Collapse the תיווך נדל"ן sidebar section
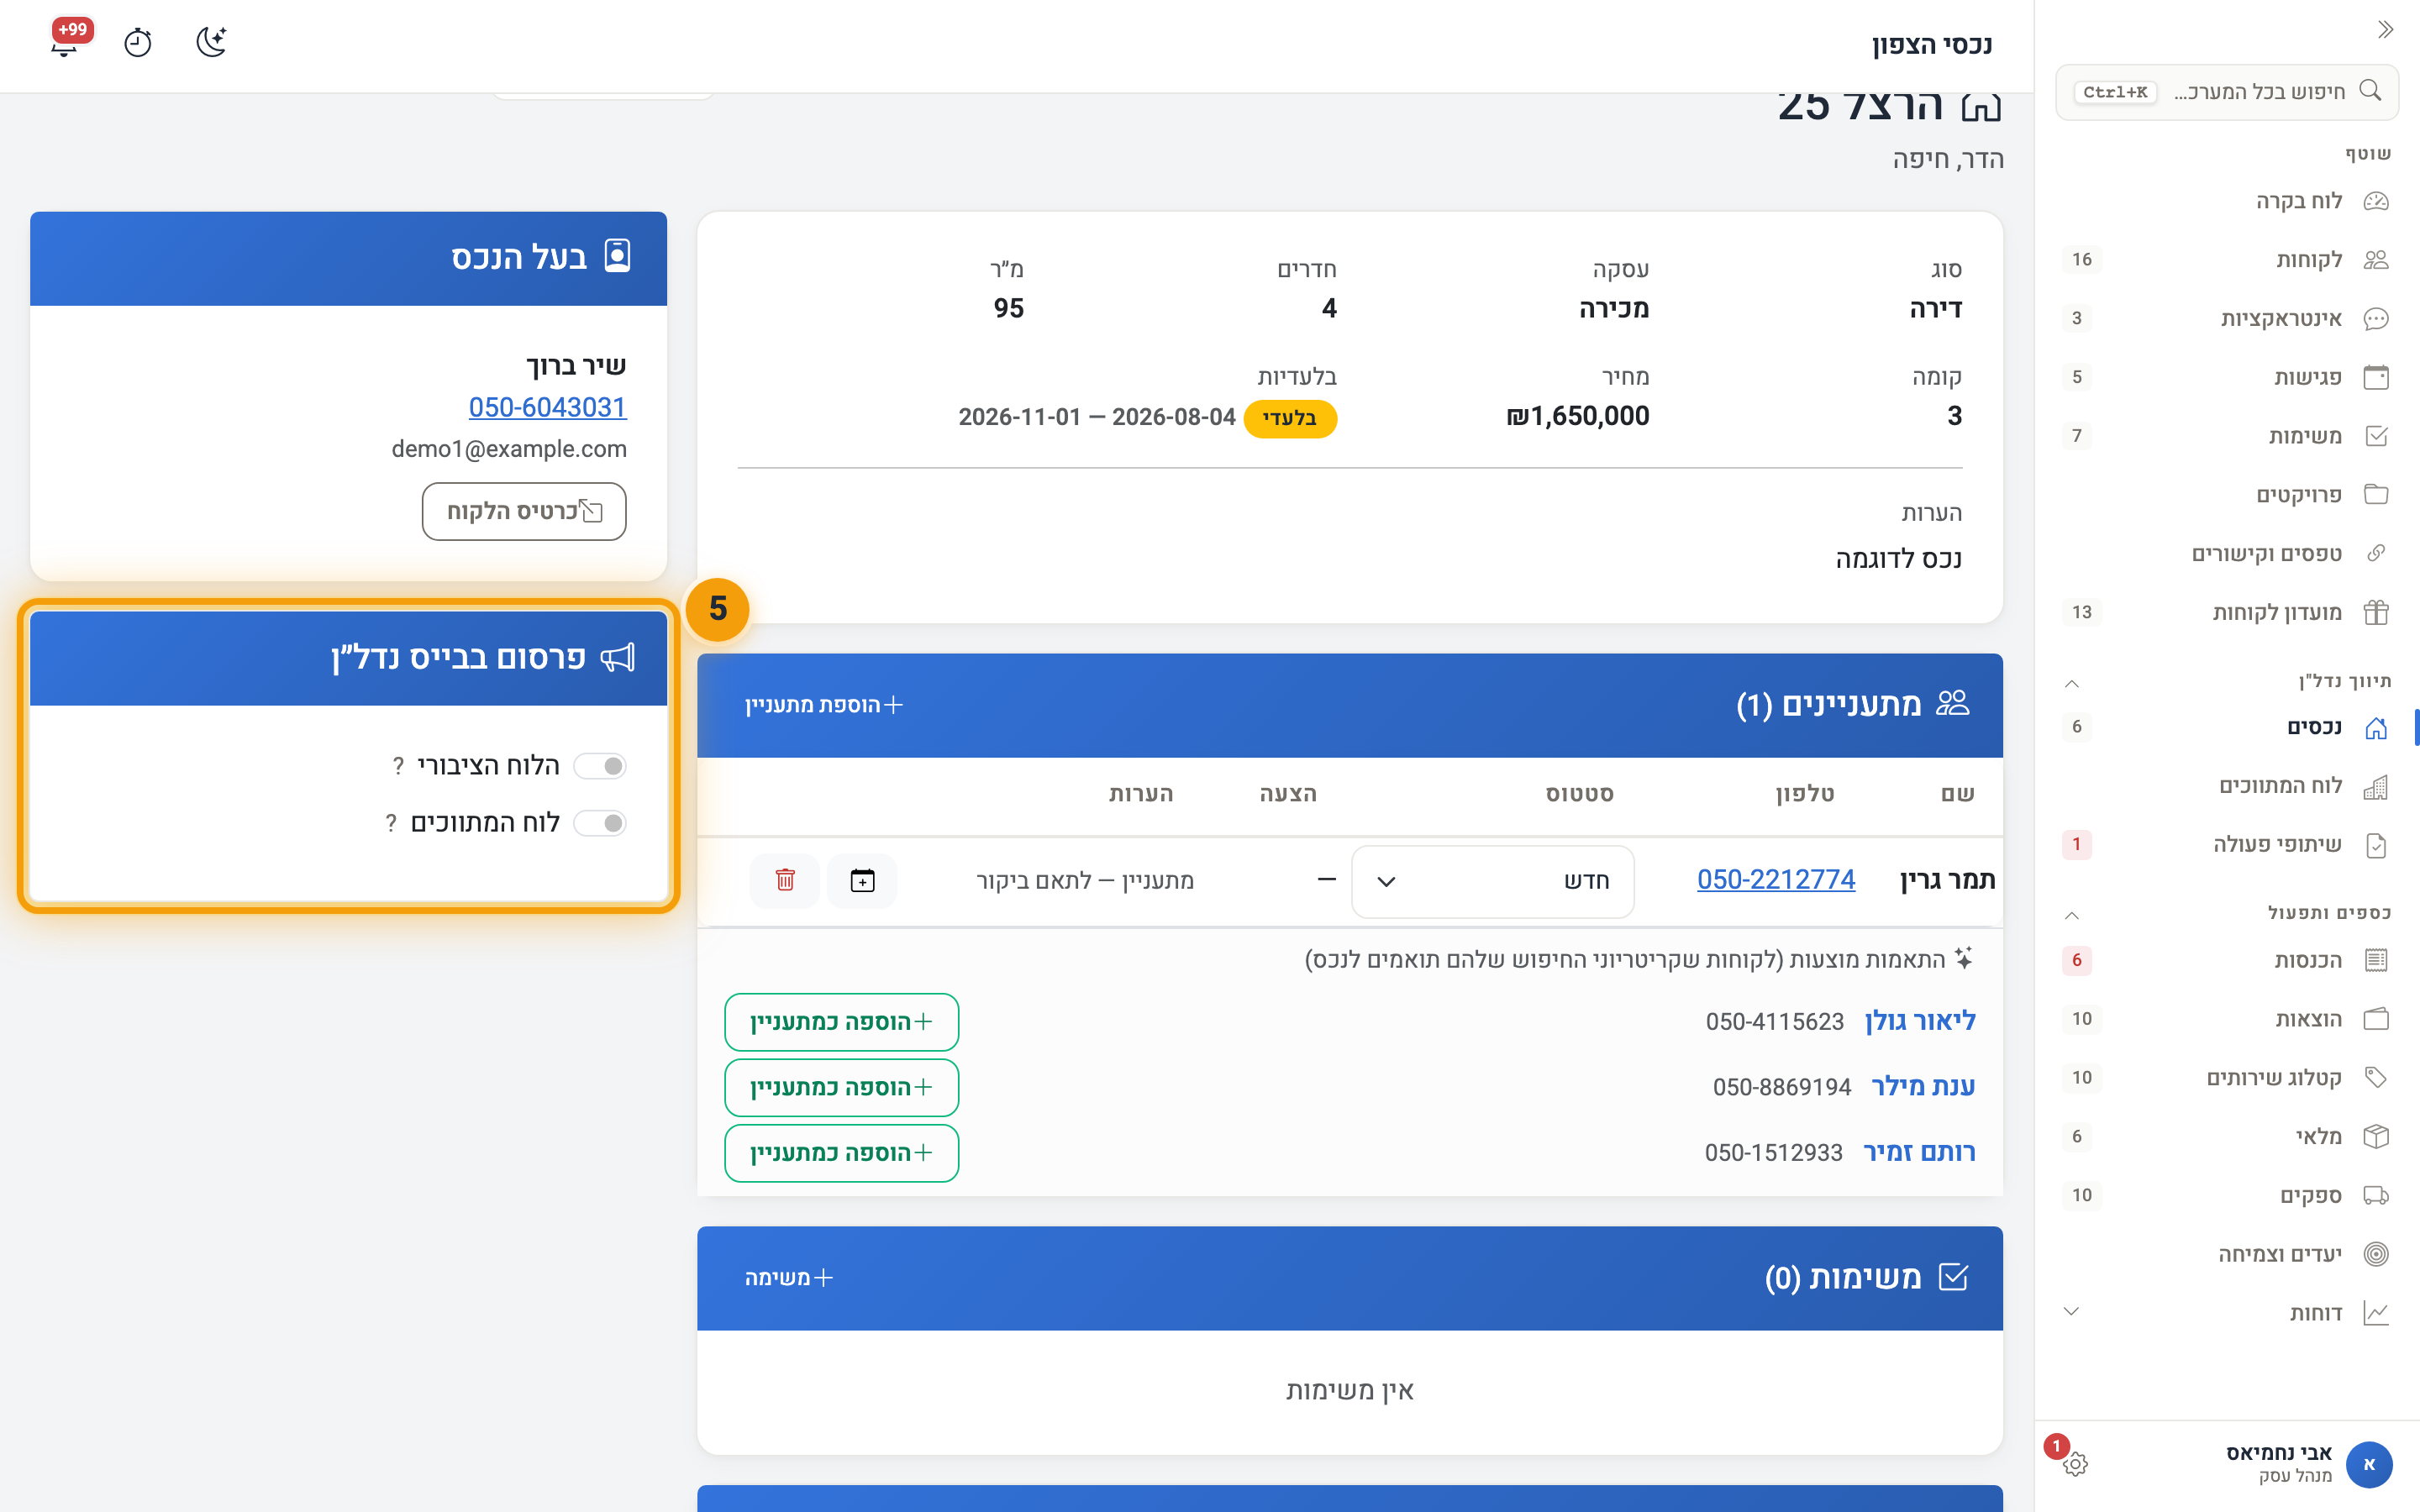 [x=2072, y=683]
